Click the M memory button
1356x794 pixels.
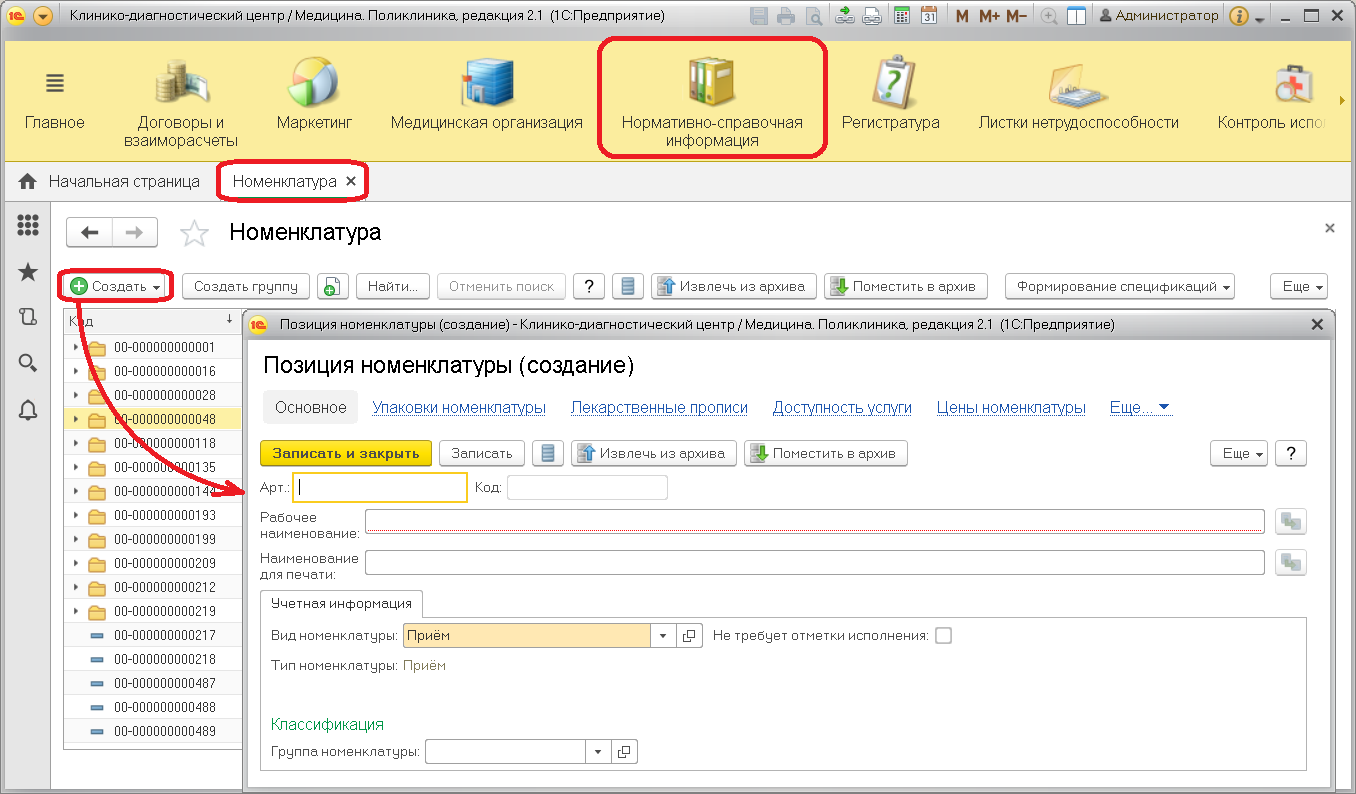pos(962,16)
